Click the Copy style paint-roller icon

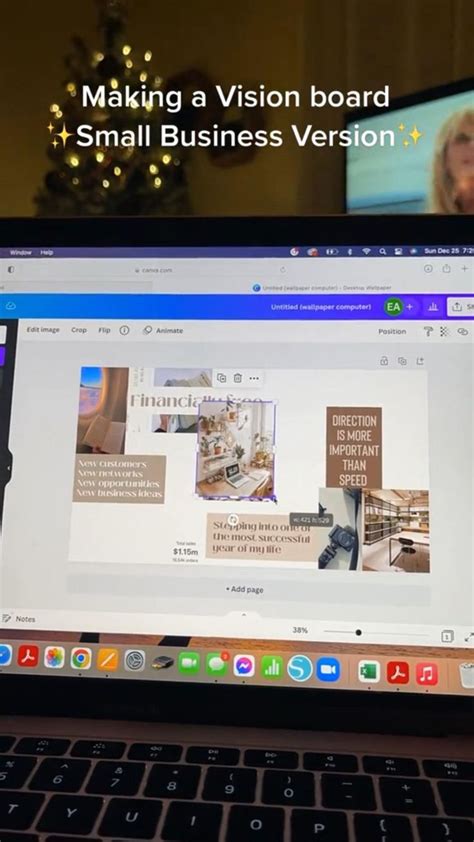click(x=428, y=331)
